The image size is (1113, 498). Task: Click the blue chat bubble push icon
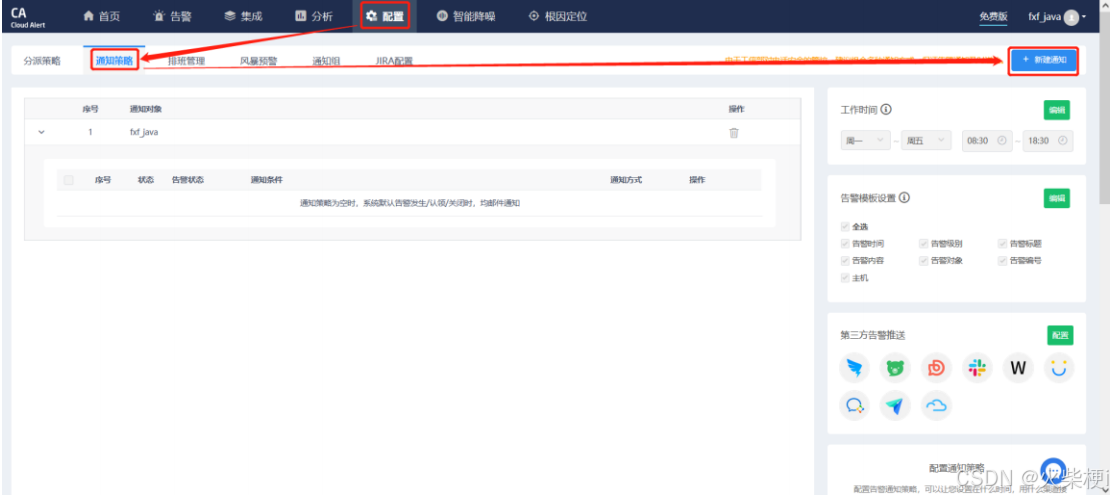854,405
